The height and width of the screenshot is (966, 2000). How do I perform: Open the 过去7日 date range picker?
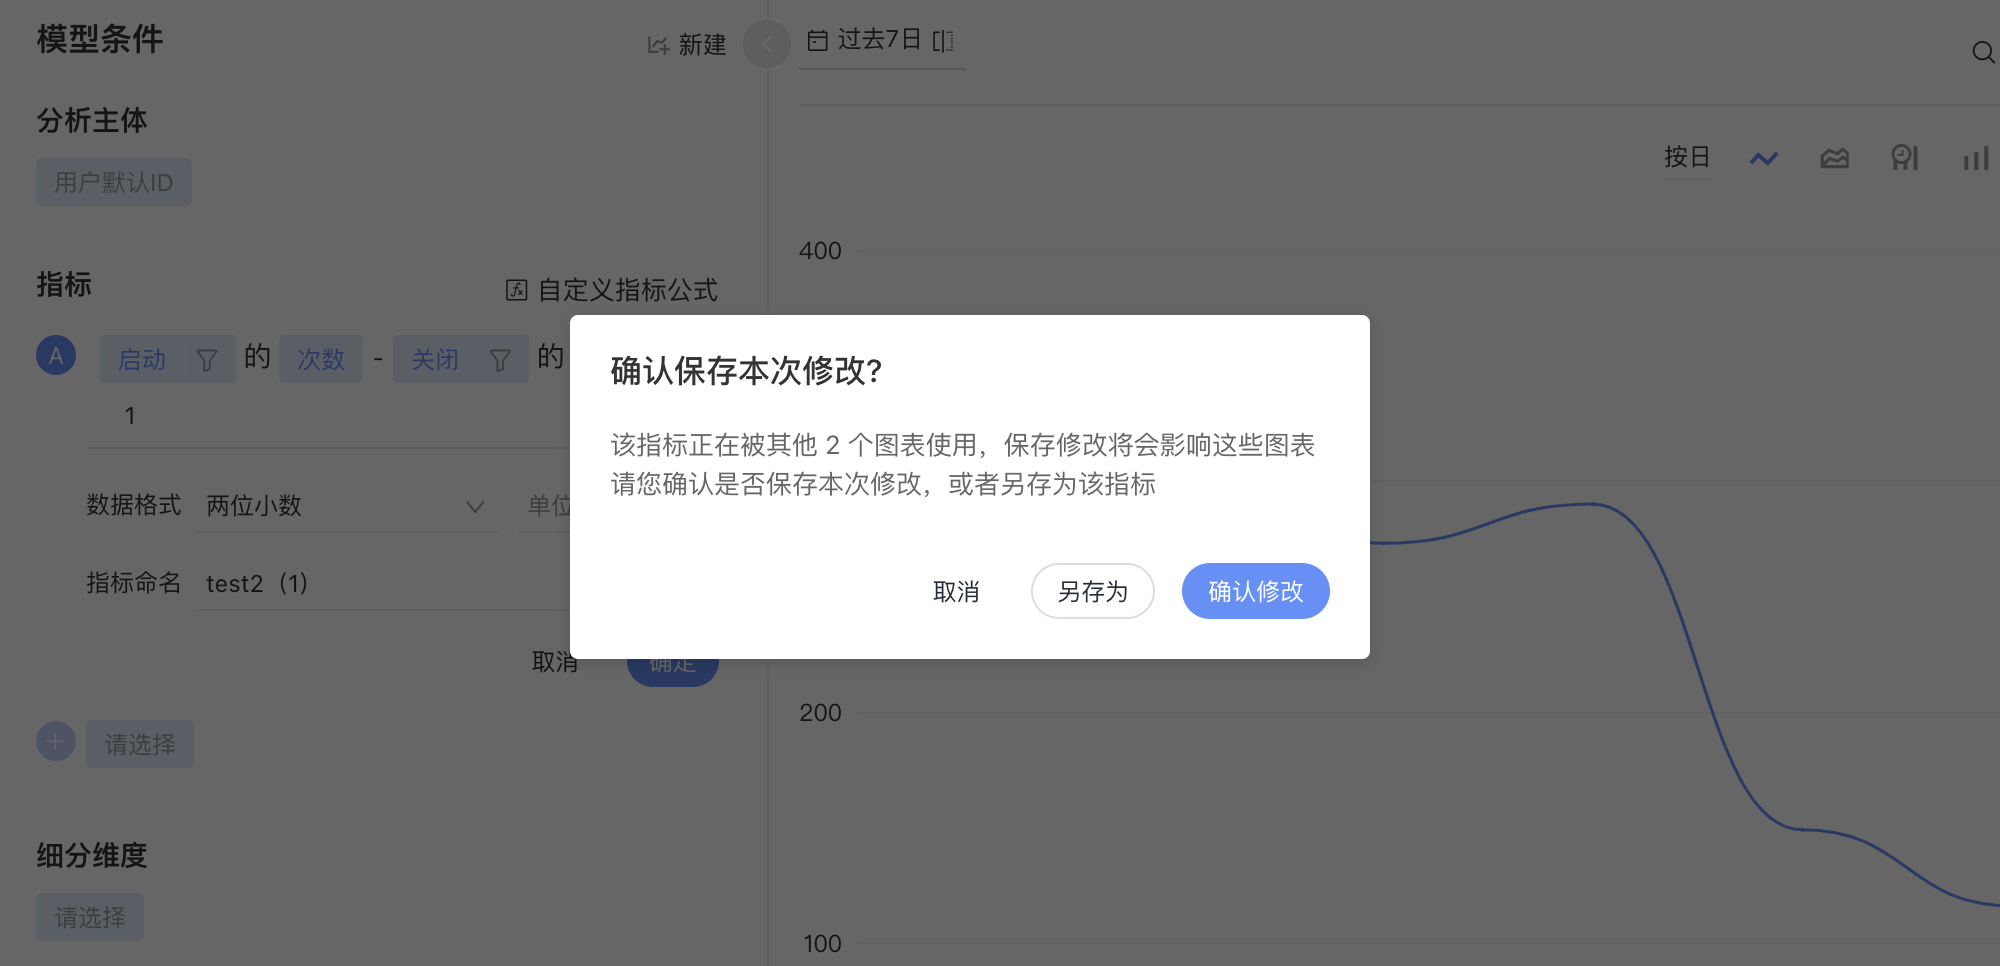(881, 40)
